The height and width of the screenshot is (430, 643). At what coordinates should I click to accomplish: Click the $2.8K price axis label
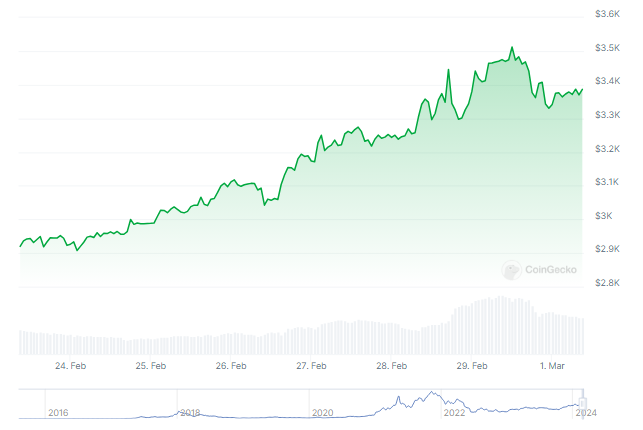[607, 283]
